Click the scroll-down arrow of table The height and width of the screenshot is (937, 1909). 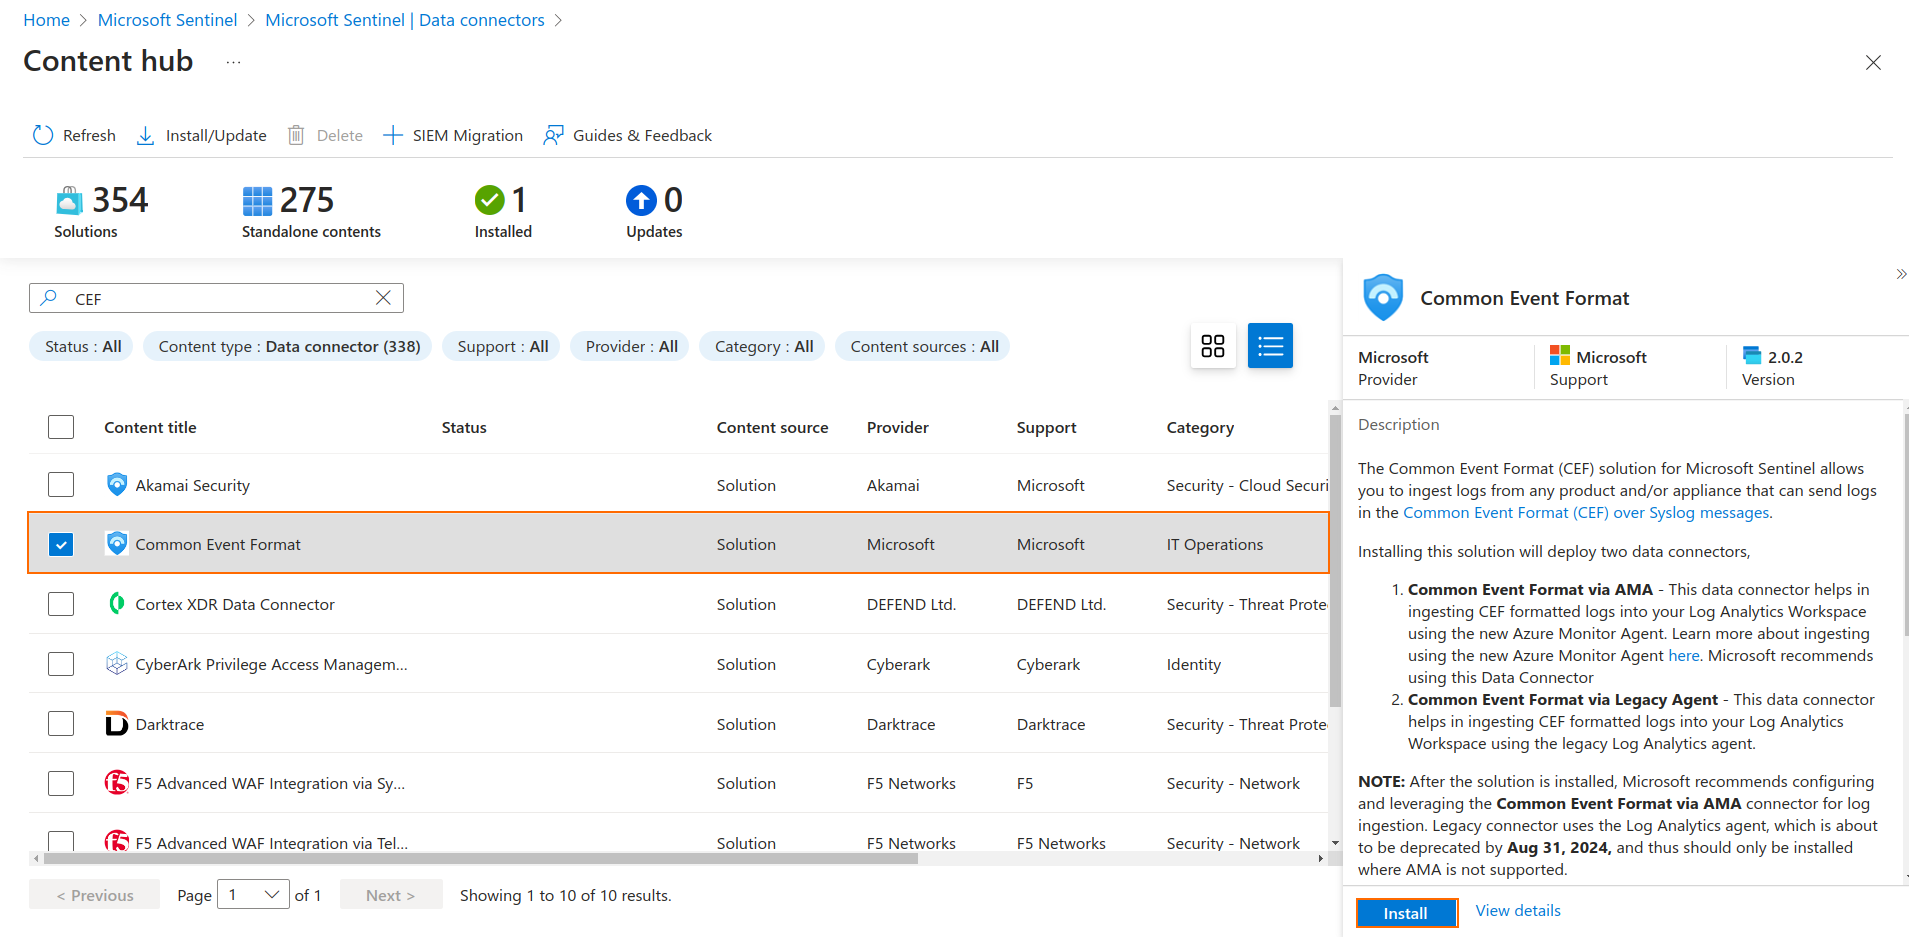pyautogui.click(x=1335, y=843)
